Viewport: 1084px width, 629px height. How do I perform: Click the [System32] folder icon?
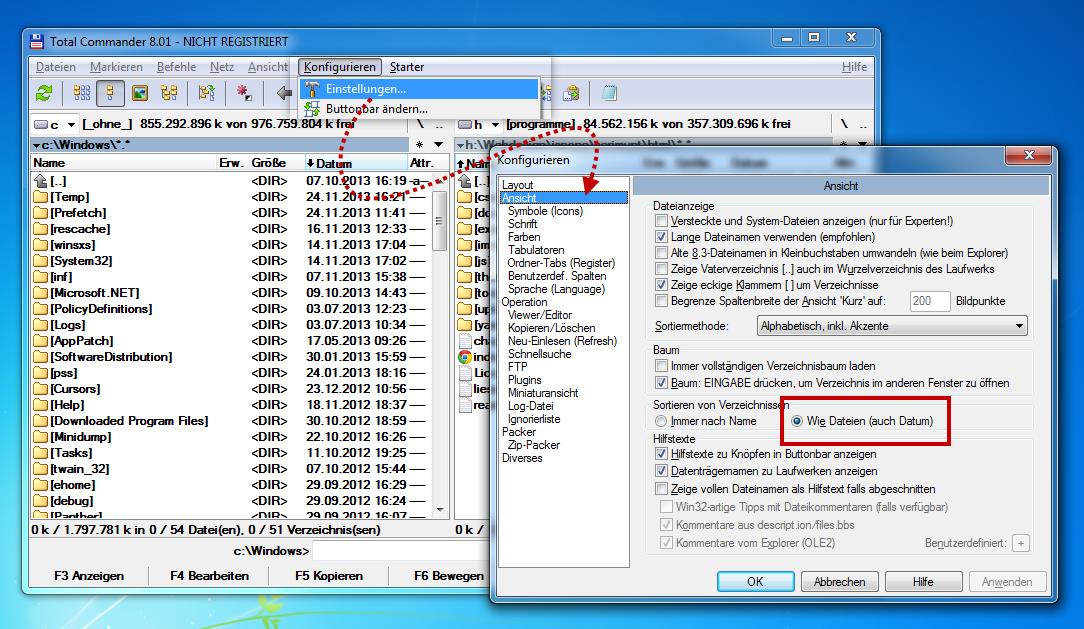(x=41, y=261)
